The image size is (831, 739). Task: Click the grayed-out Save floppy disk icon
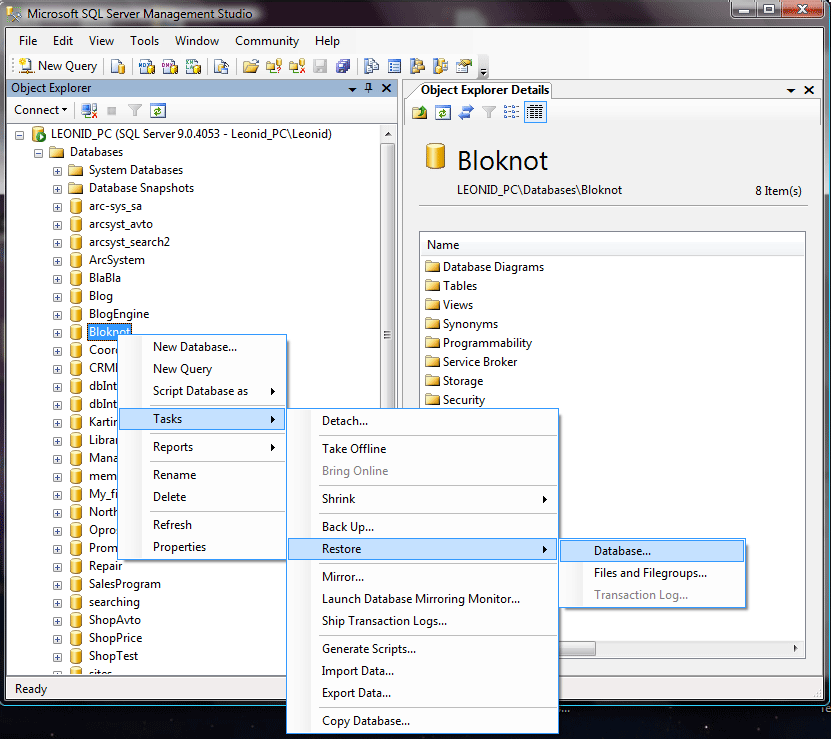pos(320,66)
